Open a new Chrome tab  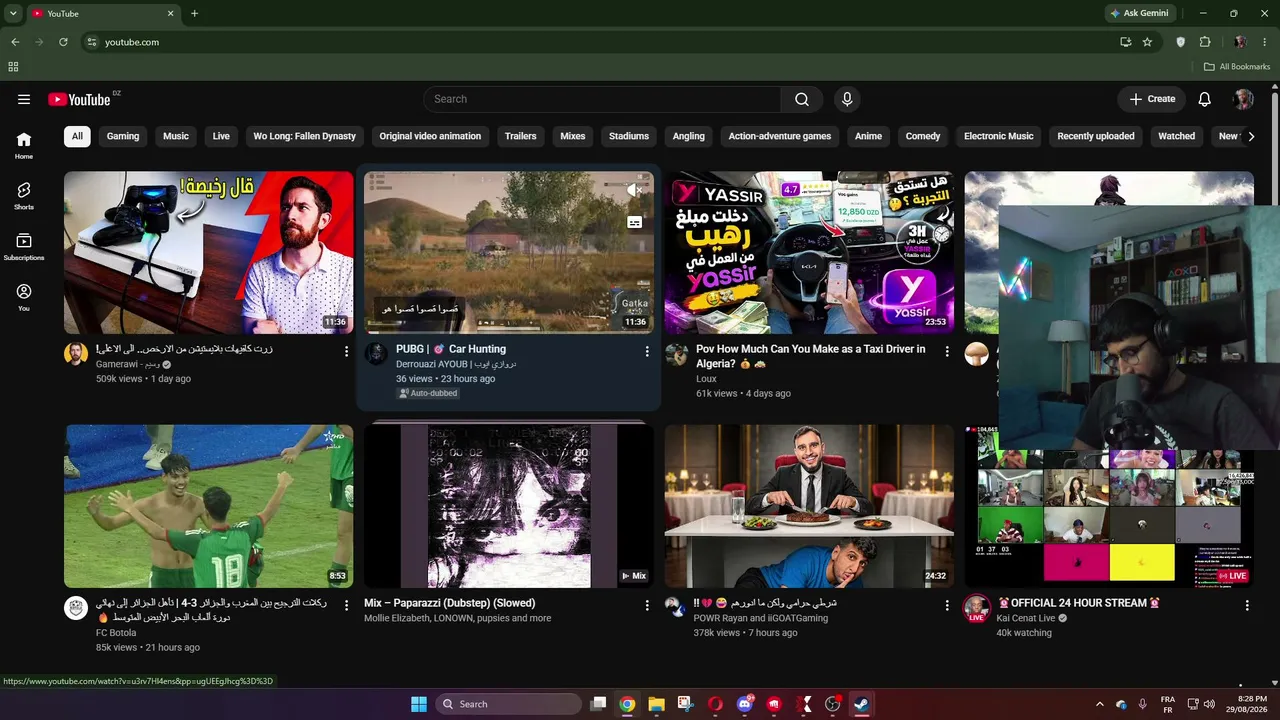pos(194,13)
